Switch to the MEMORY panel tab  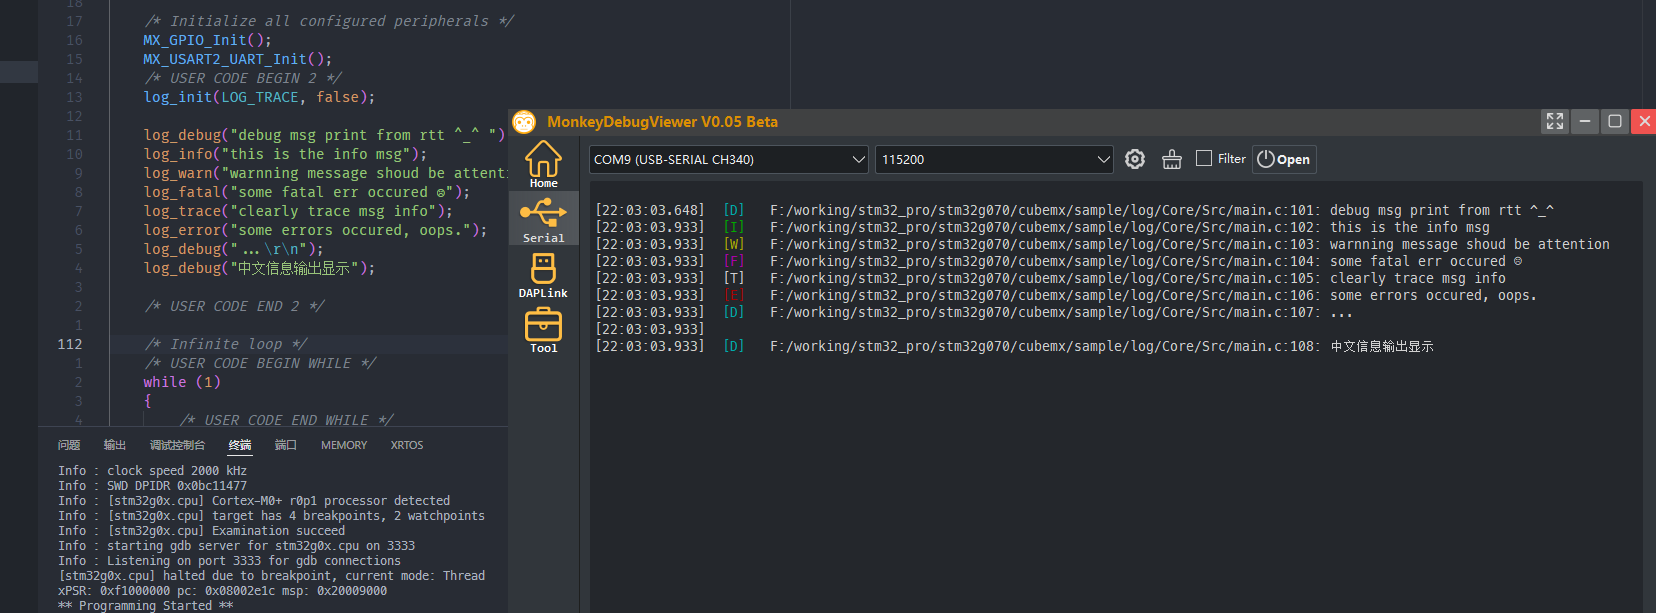[x=344, y=445]
